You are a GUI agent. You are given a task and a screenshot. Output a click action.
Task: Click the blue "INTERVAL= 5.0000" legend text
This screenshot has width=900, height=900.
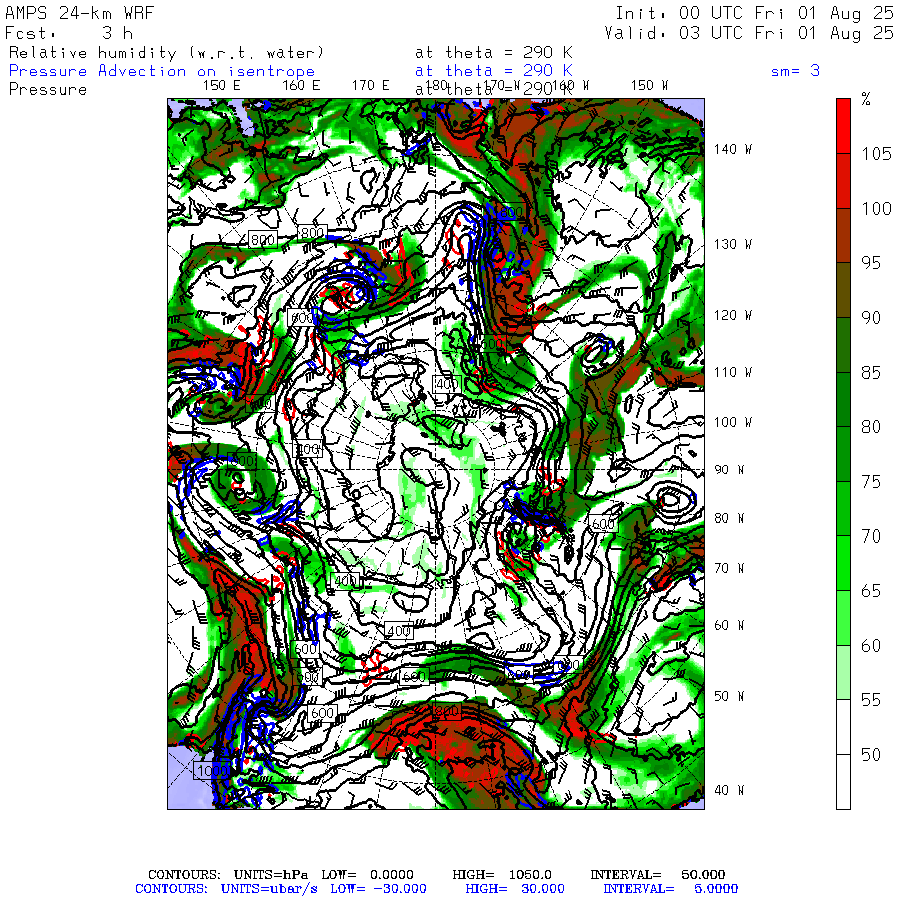point(670,889)
